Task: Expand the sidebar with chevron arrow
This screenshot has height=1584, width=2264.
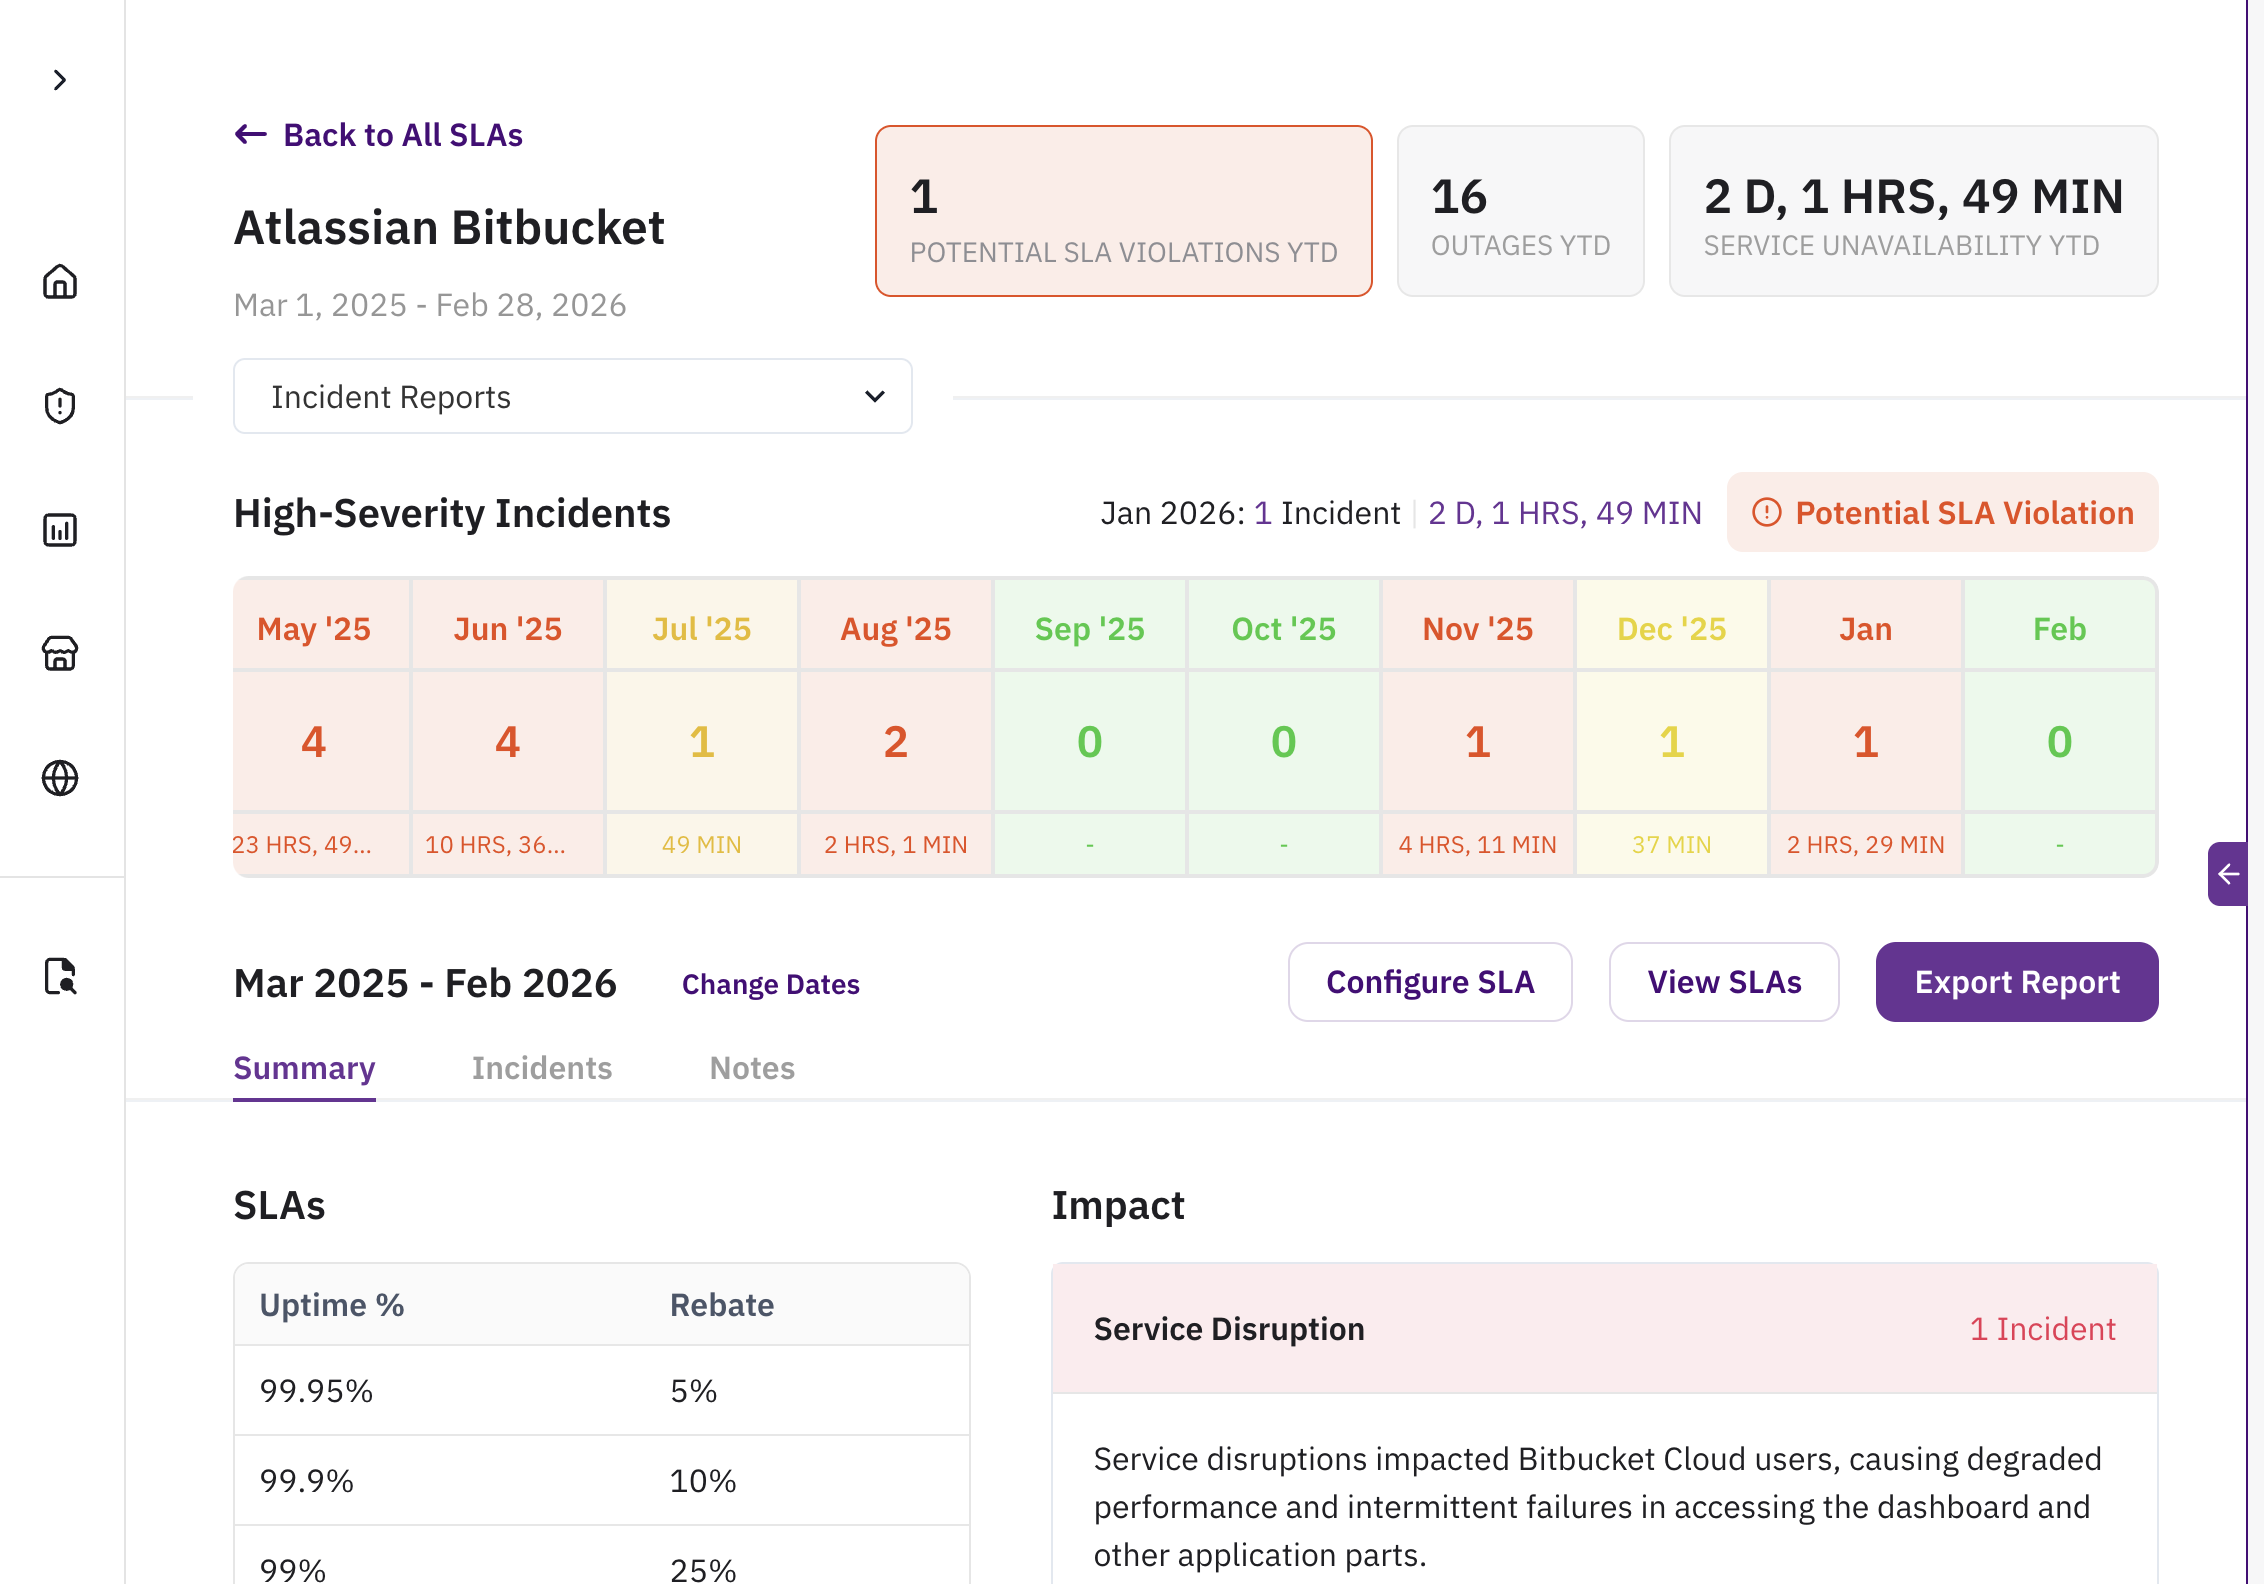Action: click(x=60, y=80)
